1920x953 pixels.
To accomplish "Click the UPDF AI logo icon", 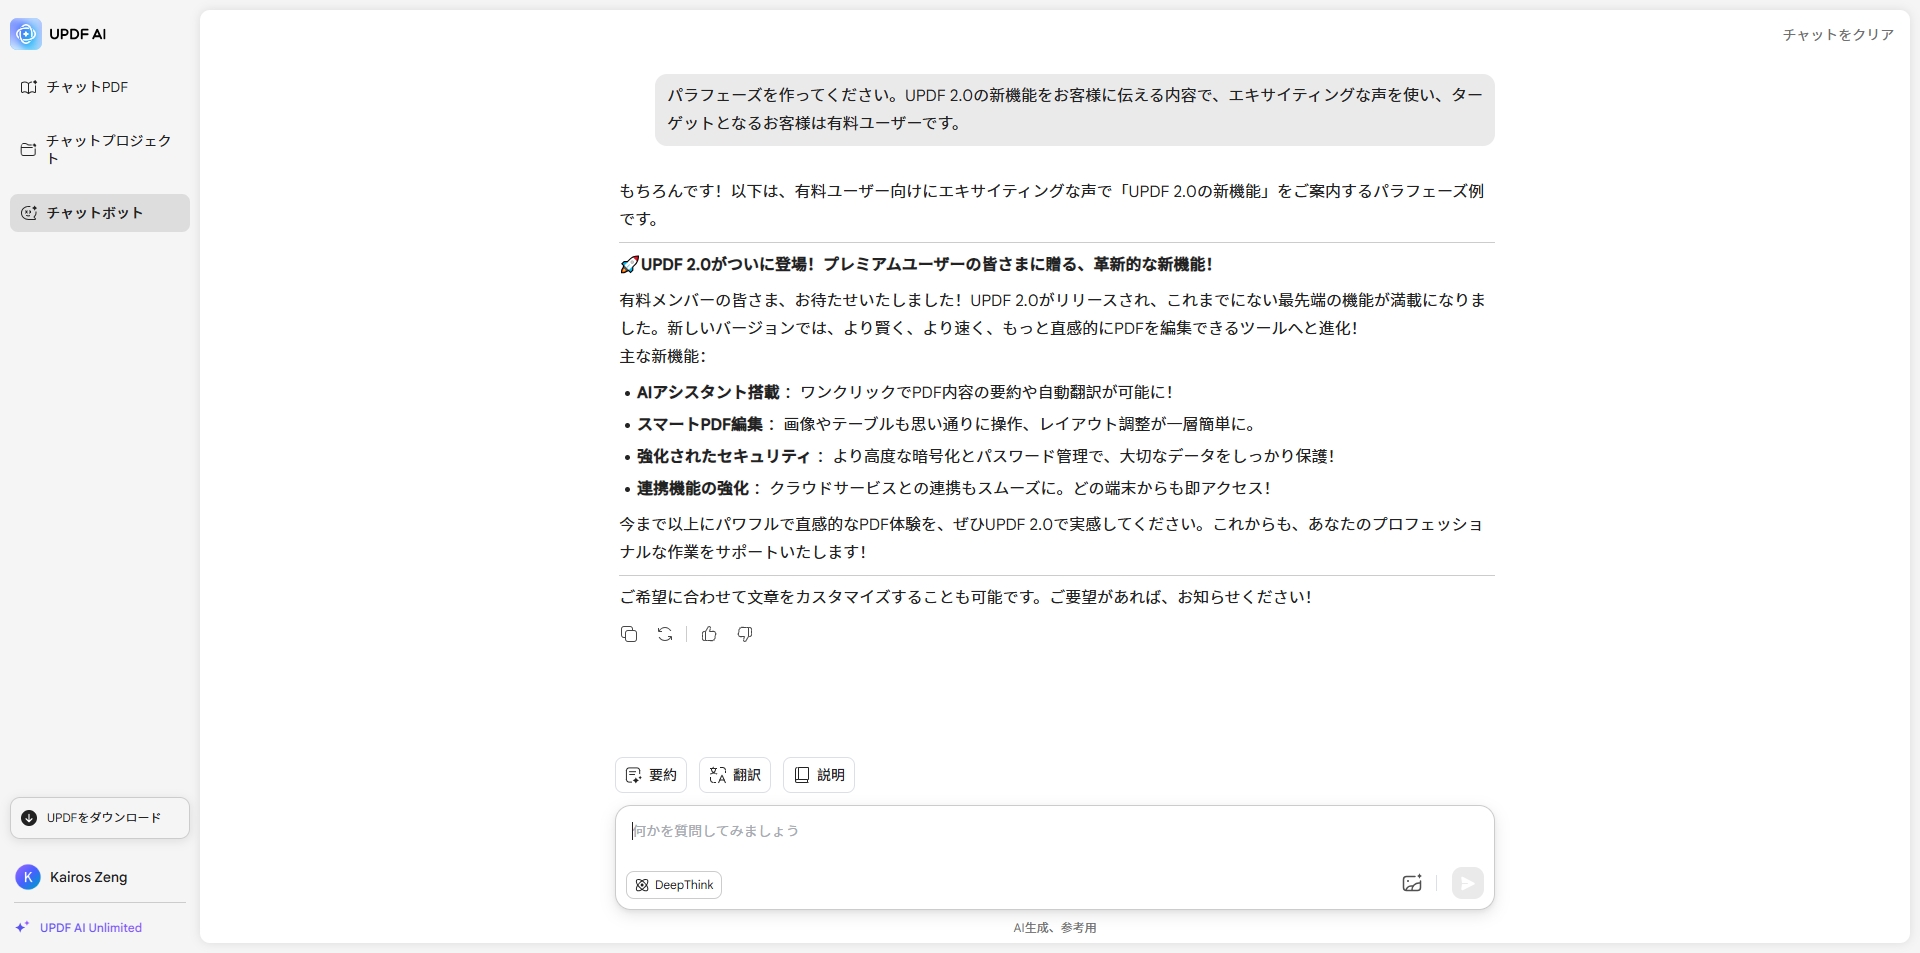I will [x=26, y=34].
